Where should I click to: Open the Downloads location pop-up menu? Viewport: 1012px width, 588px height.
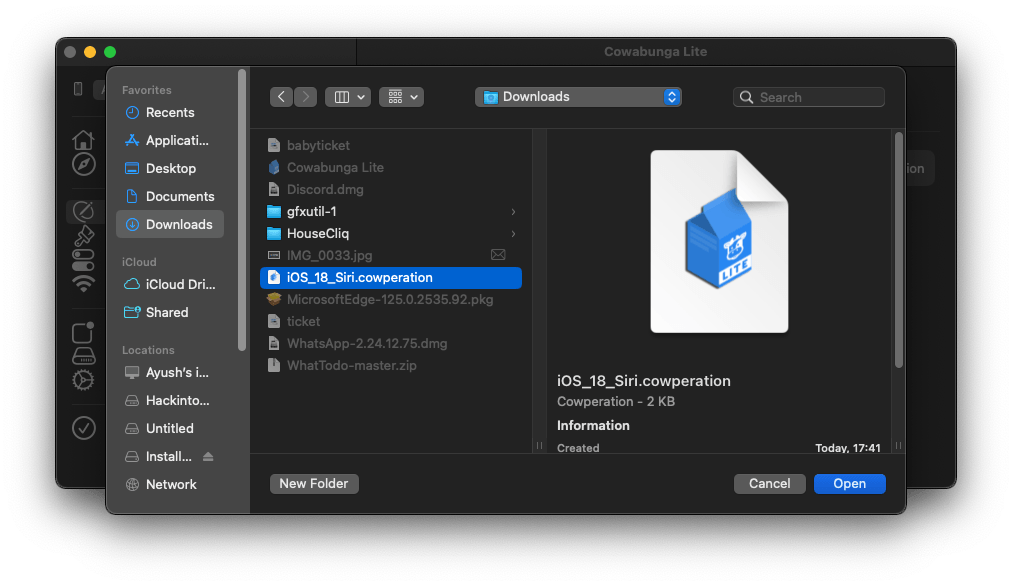(x=578, y=97)
